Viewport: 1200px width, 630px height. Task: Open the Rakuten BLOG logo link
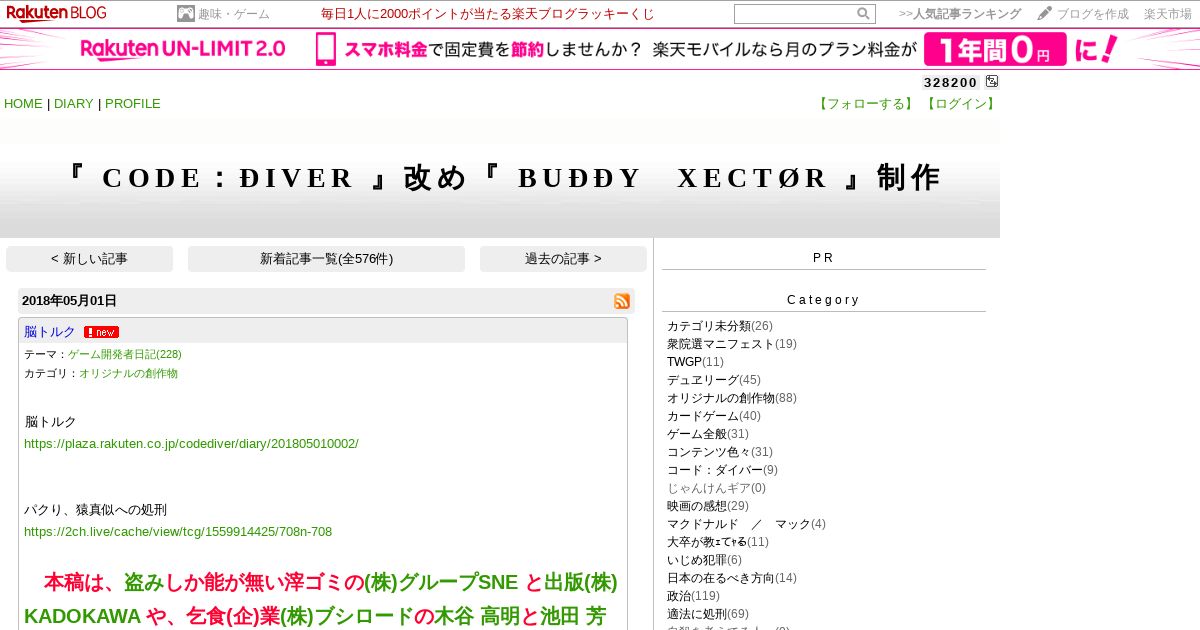coord(57,13)
